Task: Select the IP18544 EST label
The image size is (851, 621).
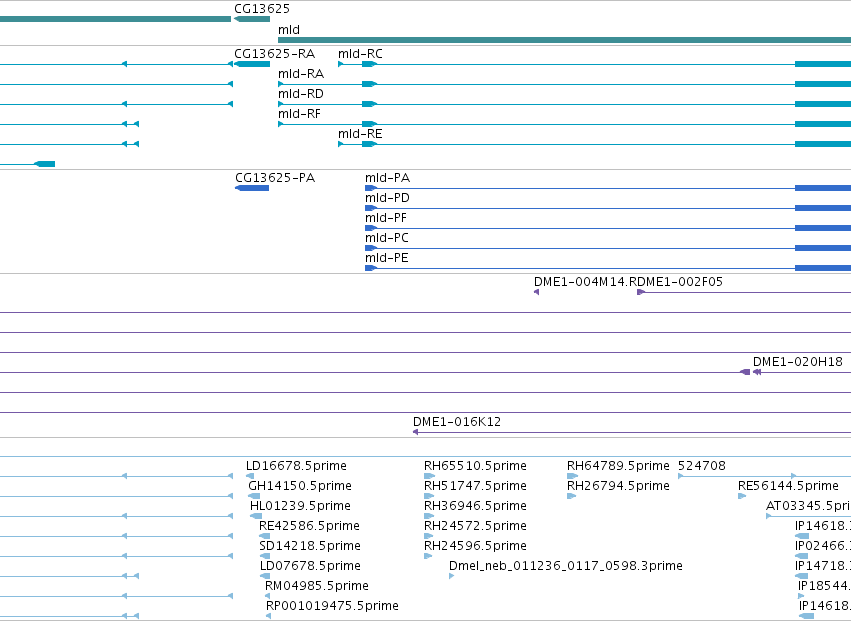Action: [x=824, y=586]
